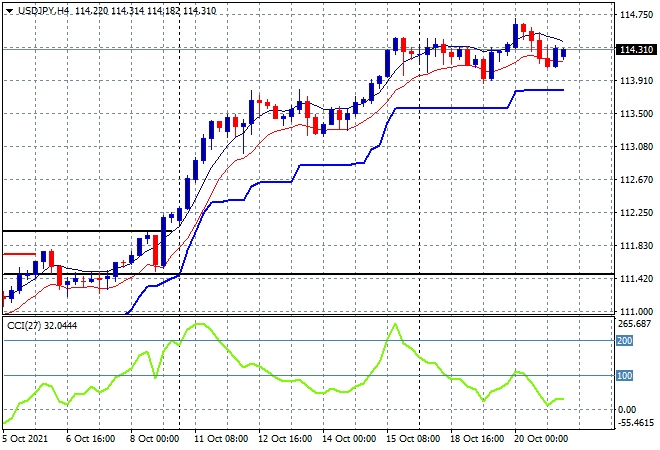Click the 18 Oct 16:00 time label

coord(476,439)
